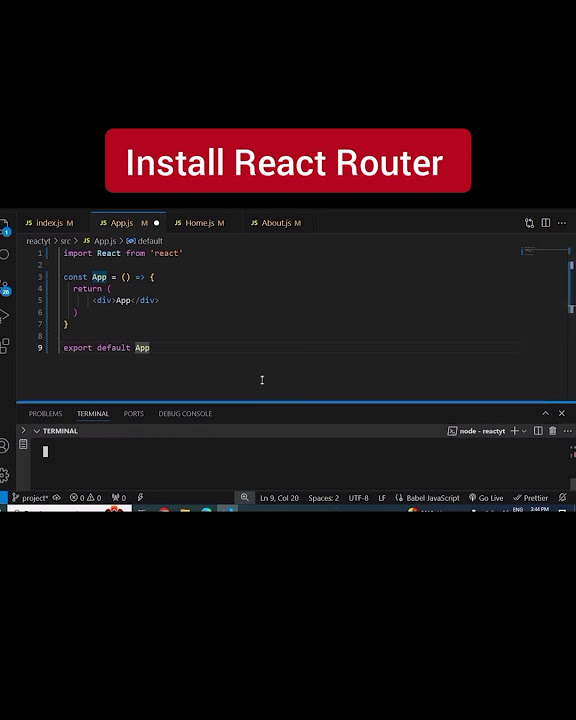Image resolution: width=576 pixels, height=720 pixels.
Task: Open the launch profile dropdown next to plus
Action: click(x=525, y=431)
